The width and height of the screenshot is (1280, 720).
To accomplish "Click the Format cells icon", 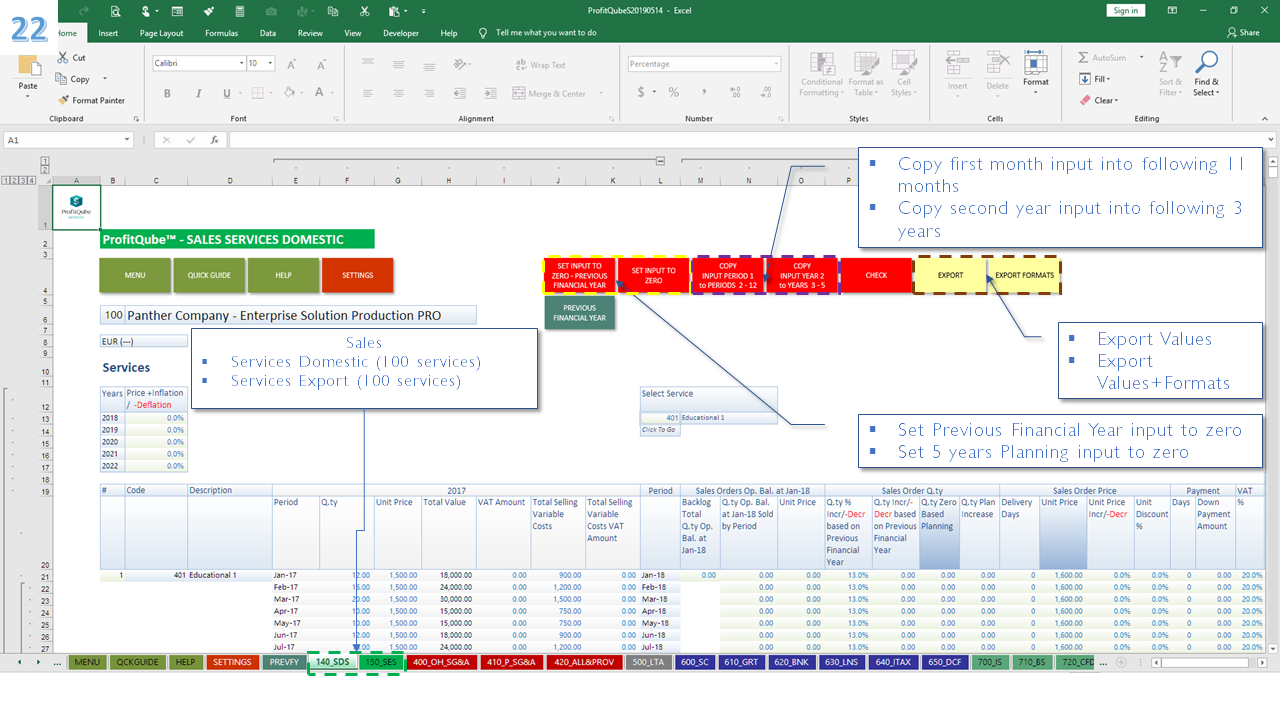I will tap(1036, 65).
